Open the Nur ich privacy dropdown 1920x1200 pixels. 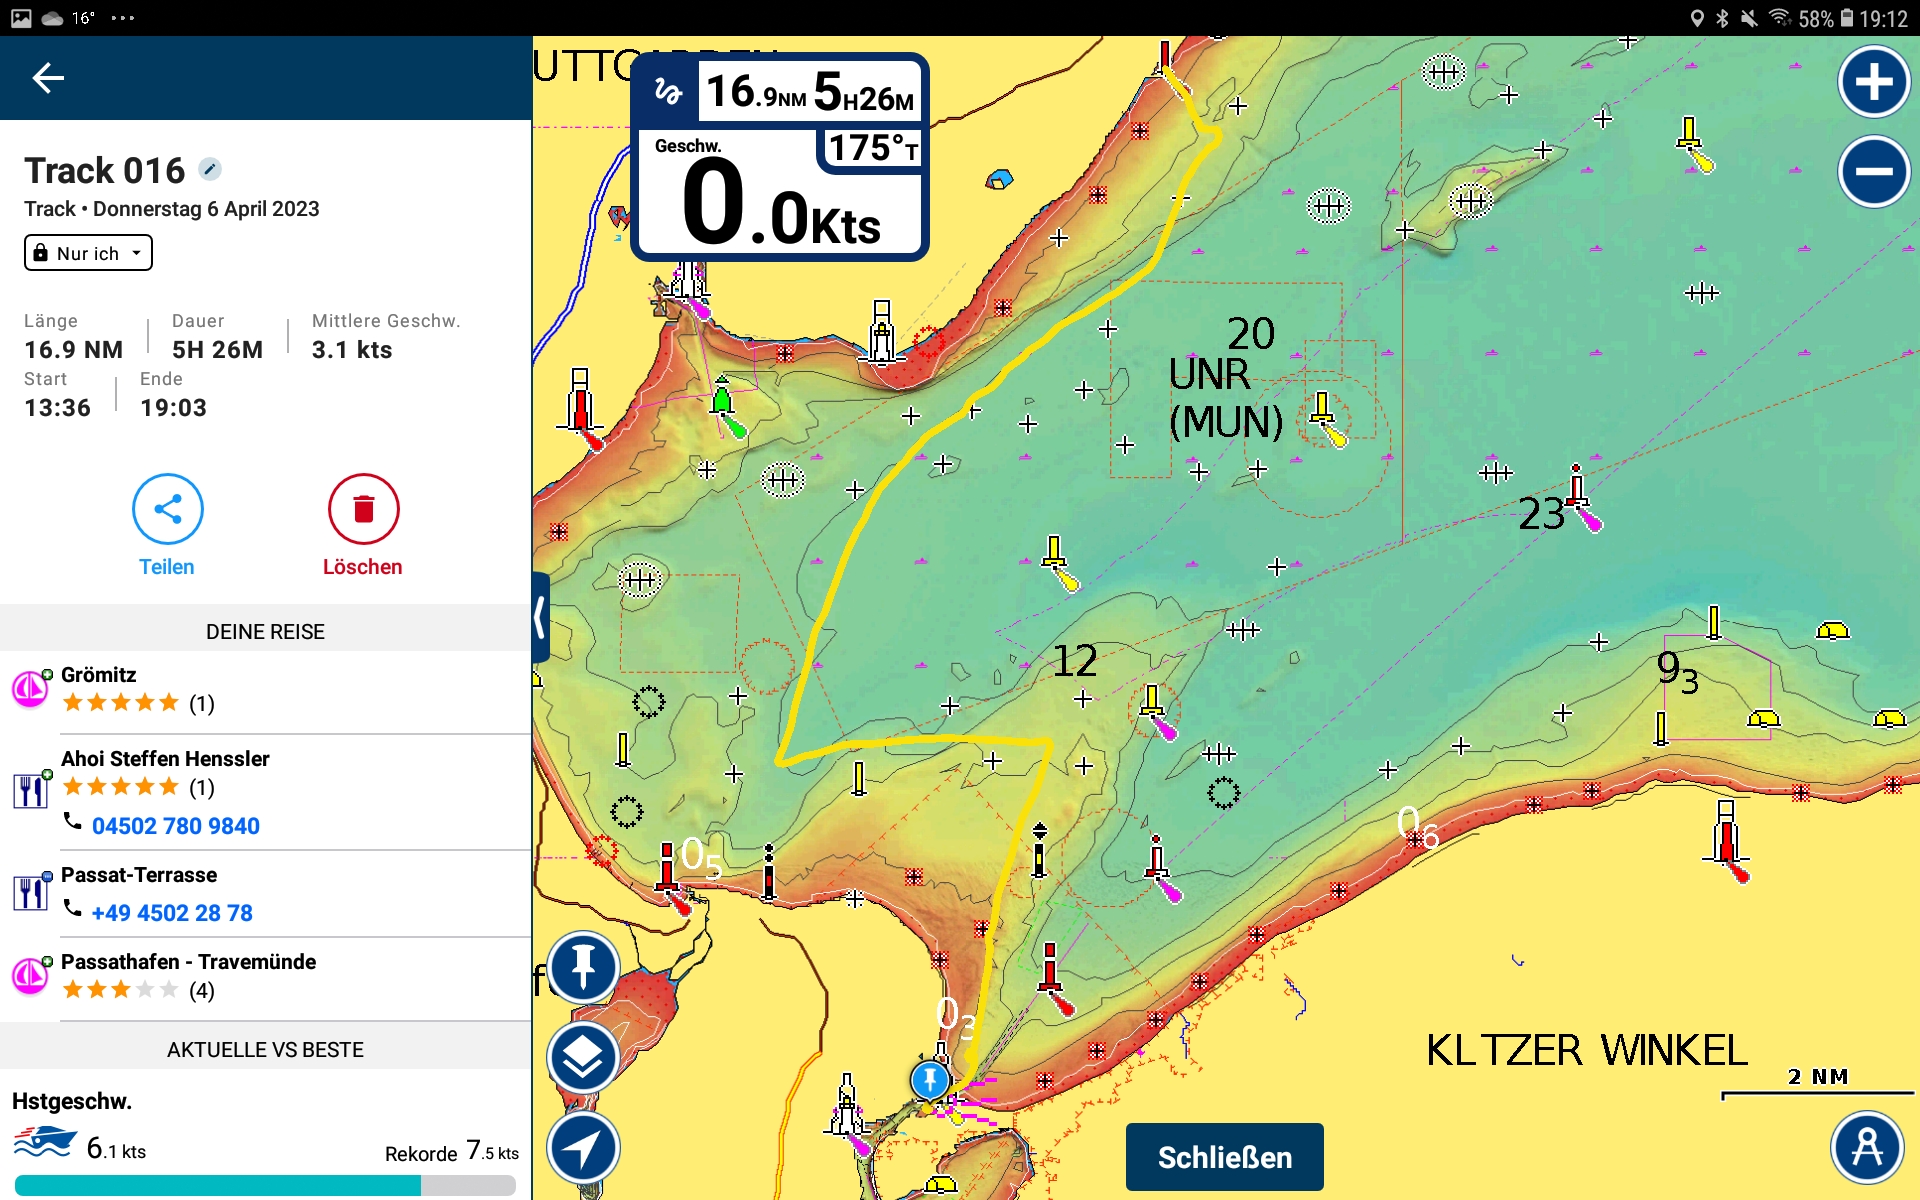[x=88, y=253]
